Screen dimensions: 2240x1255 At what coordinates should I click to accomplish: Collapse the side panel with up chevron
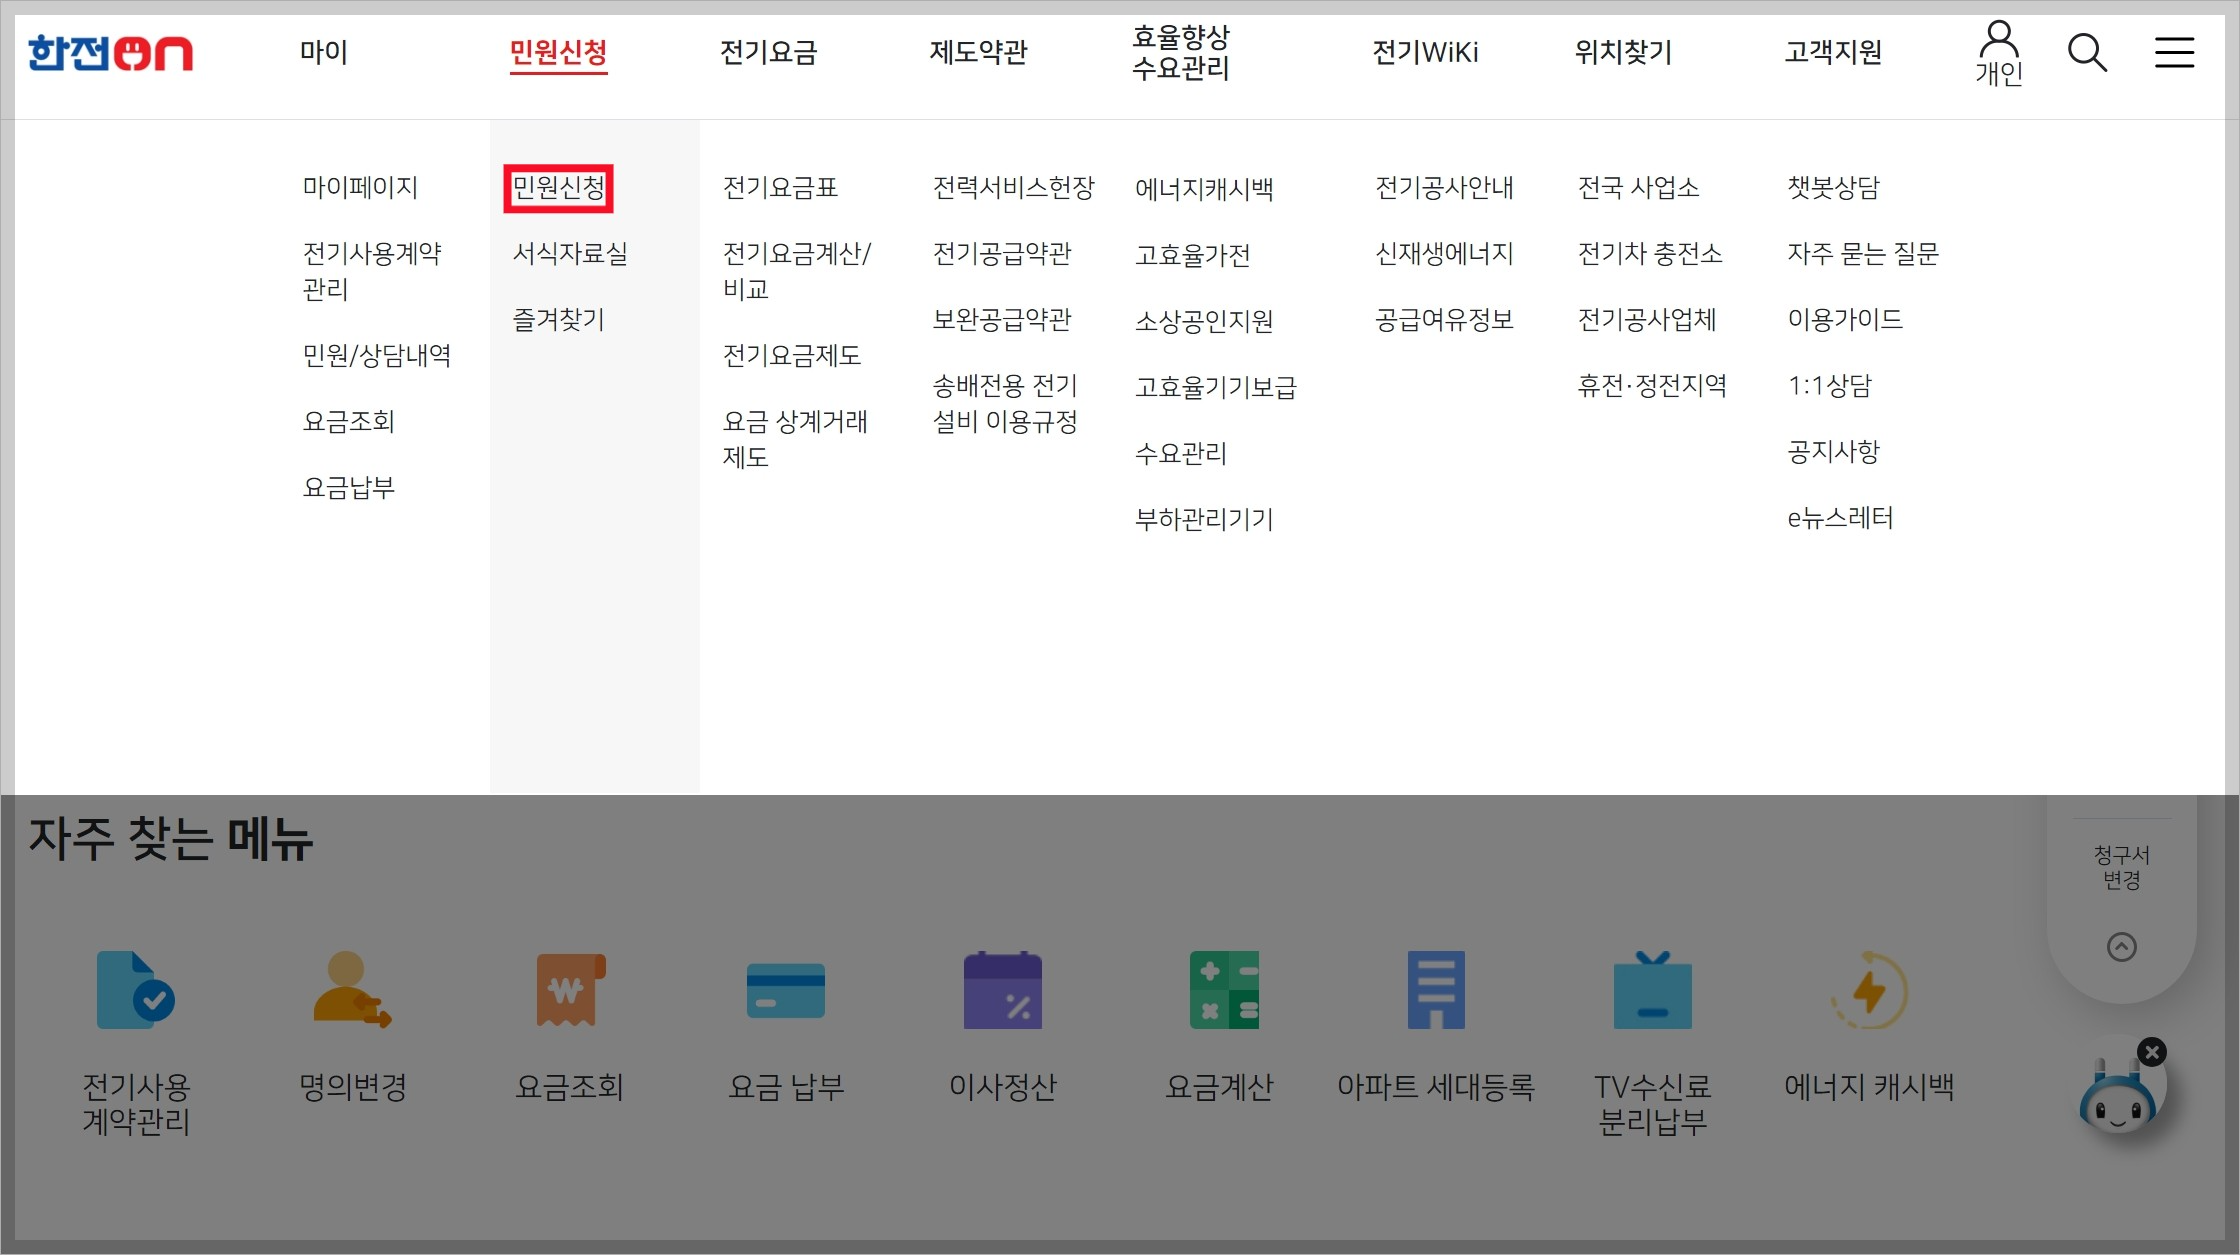point(2121,946)
